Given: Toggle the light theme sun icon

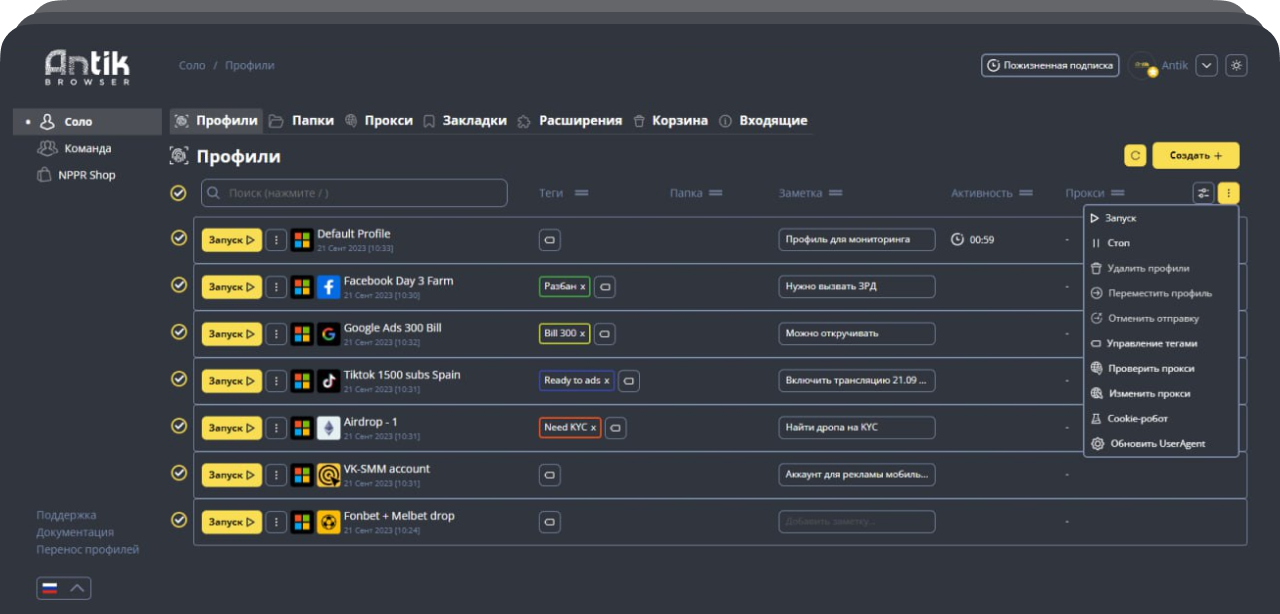Looking at the screenshot, I should (x=1237, y=65).
